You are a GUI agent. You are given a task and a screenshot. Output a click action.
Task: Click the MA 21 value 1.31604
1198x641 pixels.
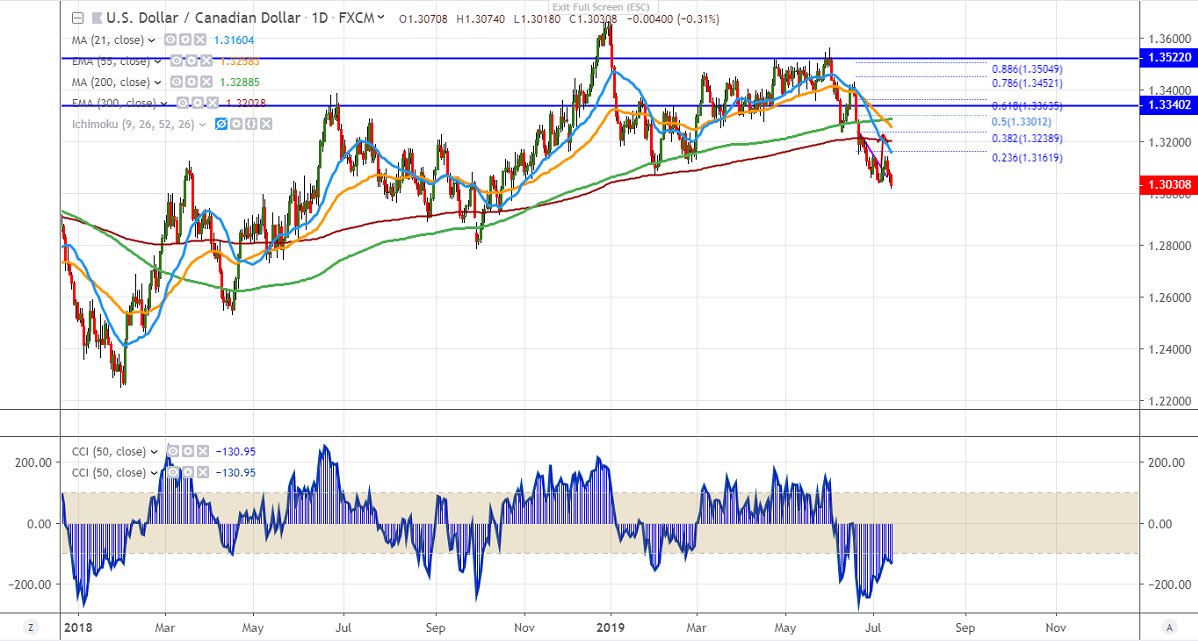pos(236,40)
